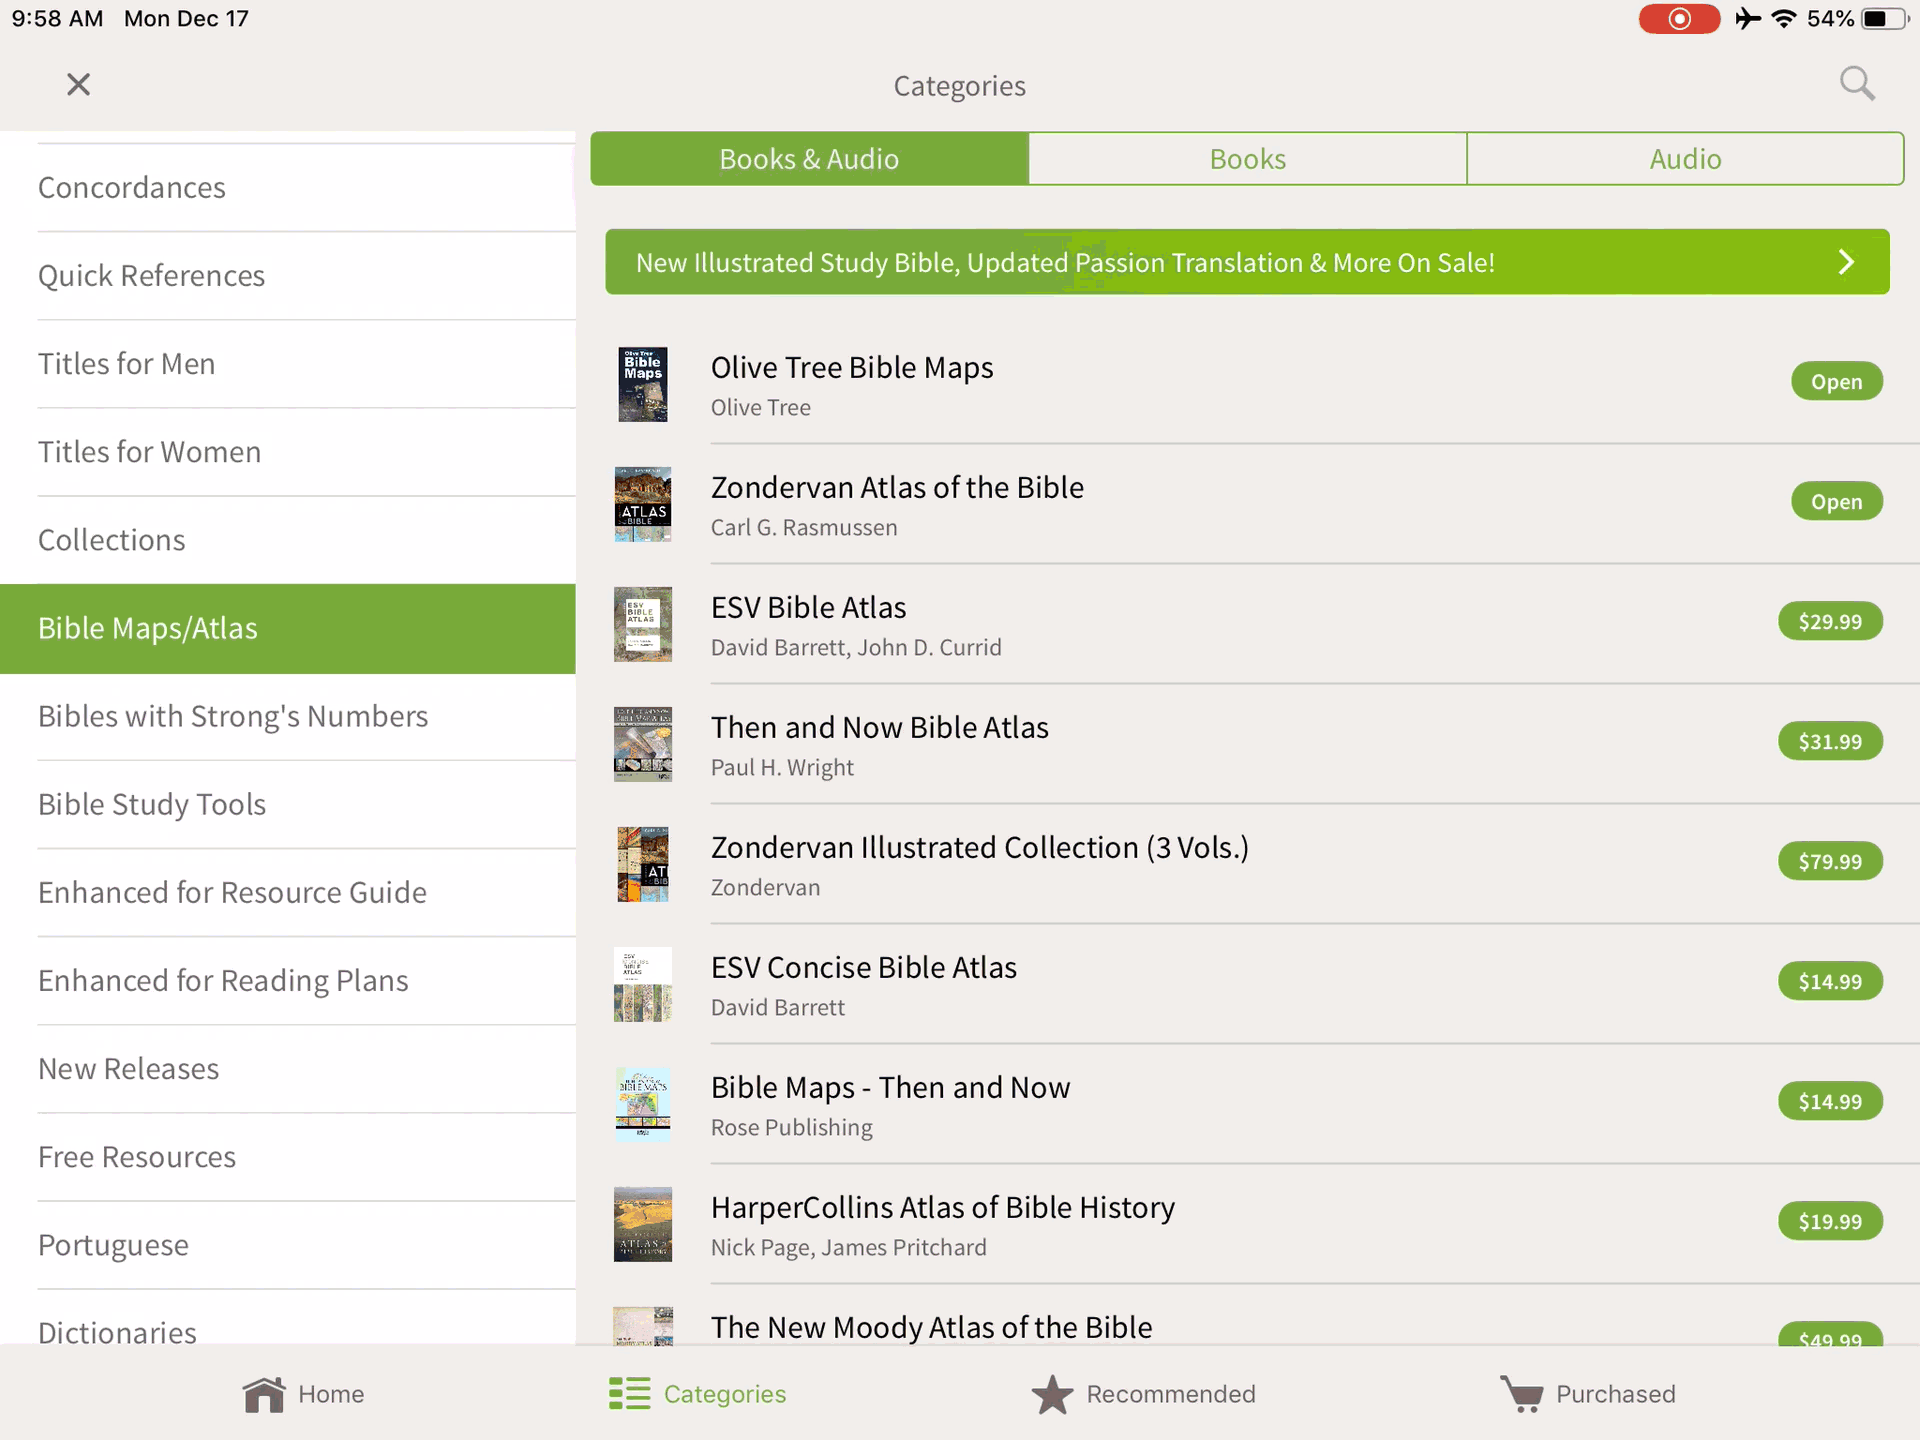Tap the ESV Bible Atlas cover thumbnail

642,624
